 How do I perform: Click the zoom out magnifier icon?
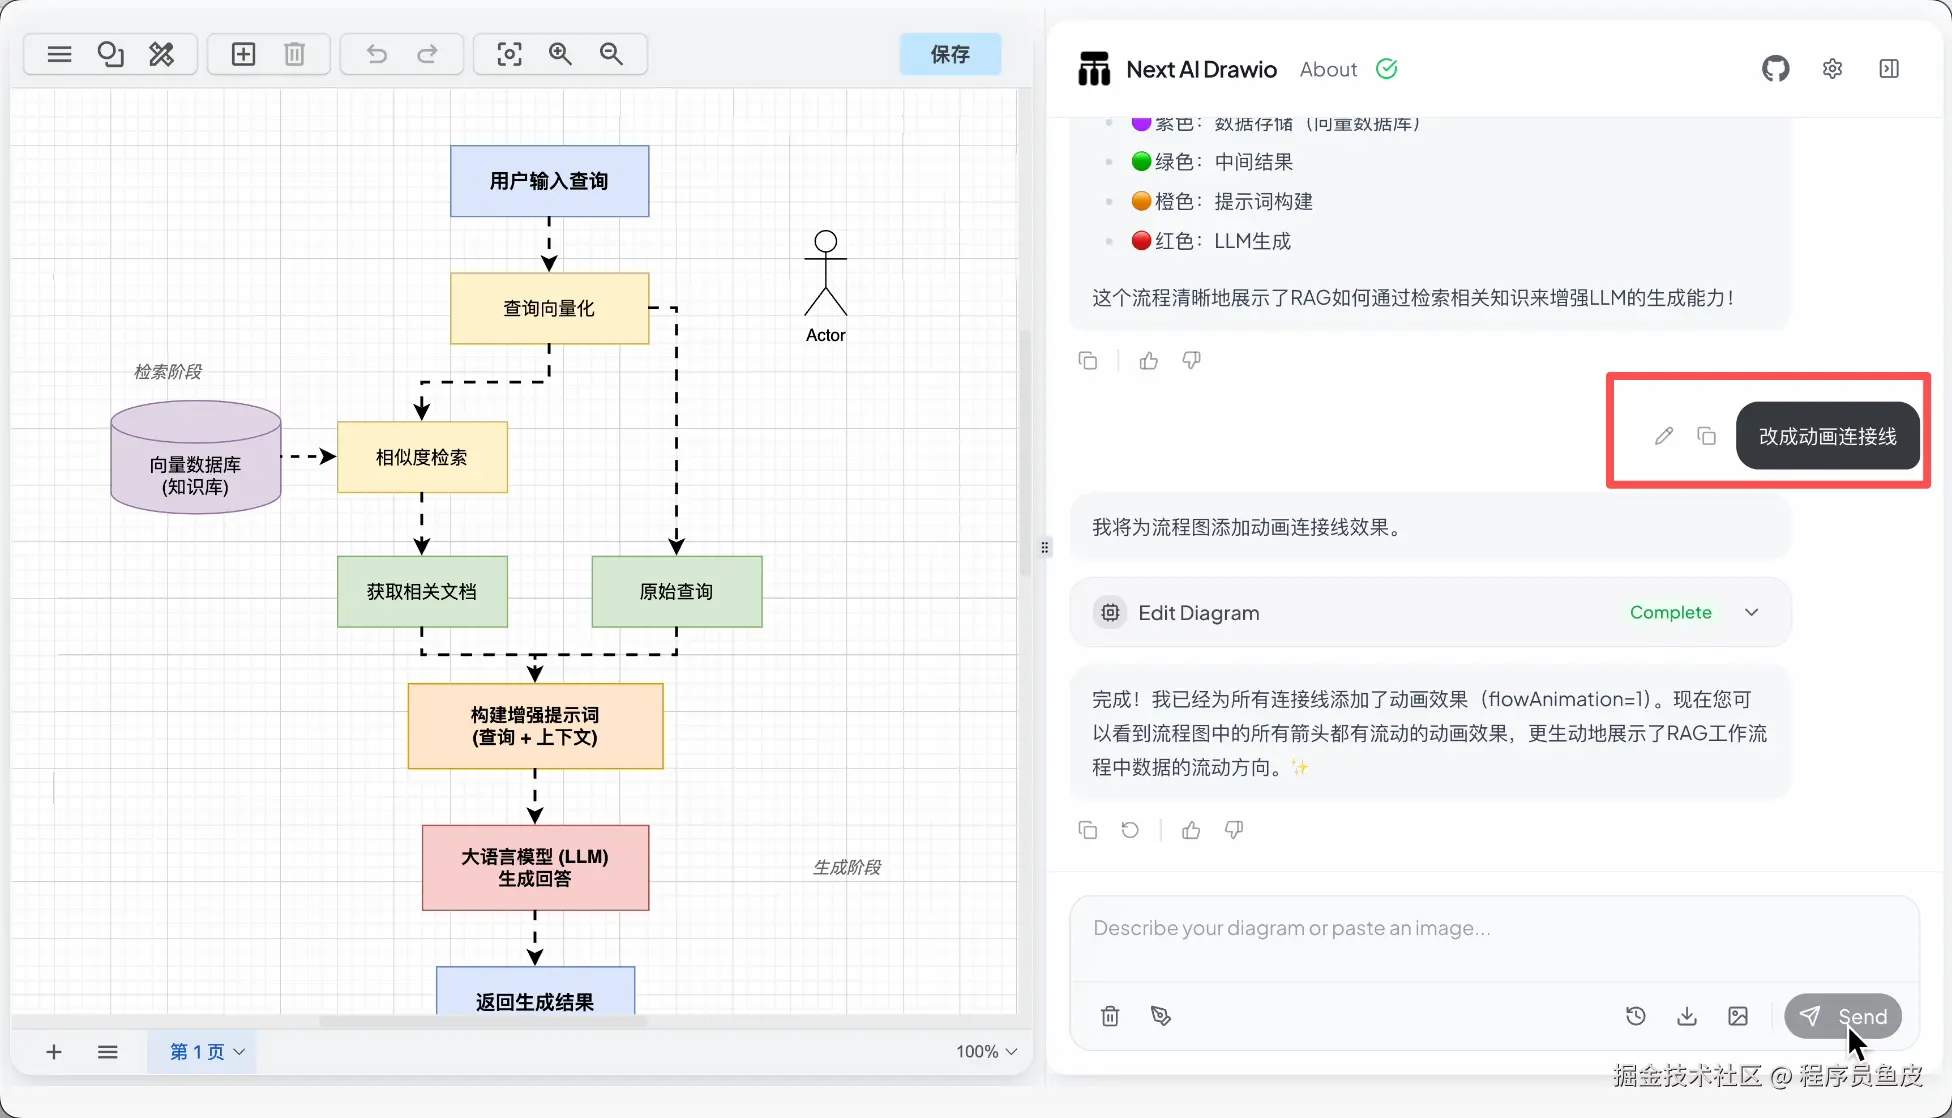pyautogui.click(x=611, y=54)
